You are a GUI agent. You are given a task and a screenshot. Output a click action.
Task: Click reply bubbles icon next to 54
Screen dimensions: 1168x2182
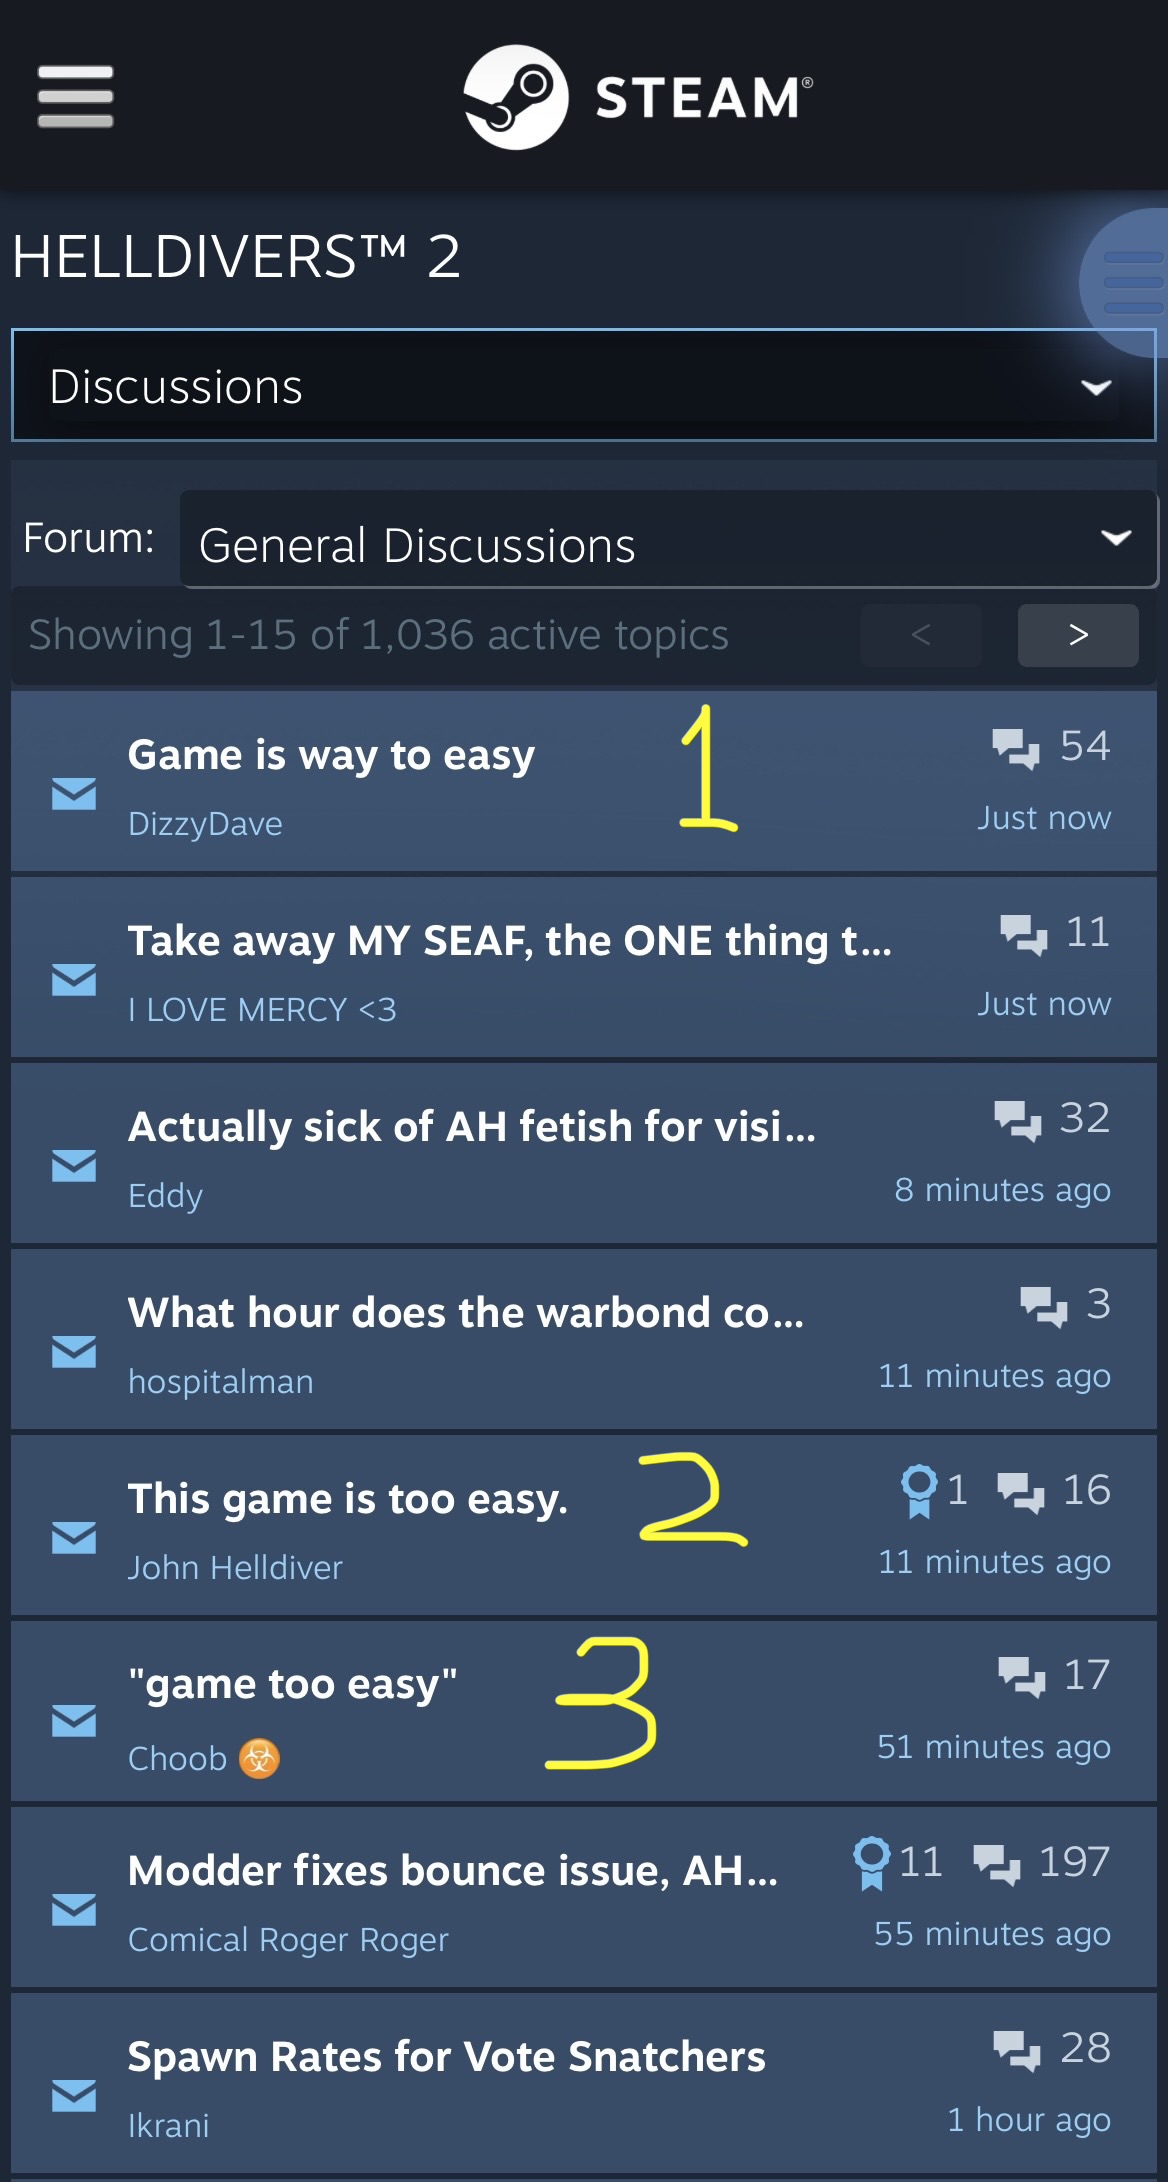coord(1016,748)
